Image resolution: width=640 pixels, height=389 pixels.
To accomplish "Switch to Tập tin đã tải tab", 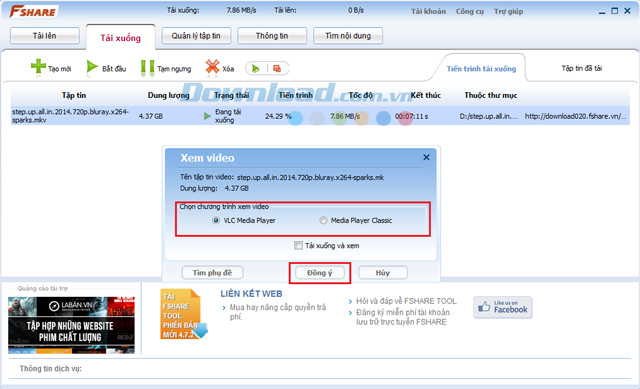I will click(581, 68).
